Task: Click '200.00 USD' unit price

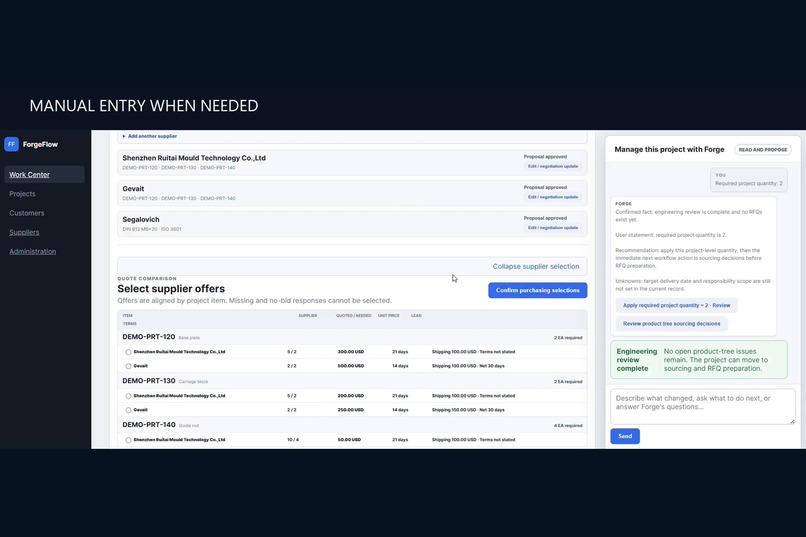Action: click(351, 396)
